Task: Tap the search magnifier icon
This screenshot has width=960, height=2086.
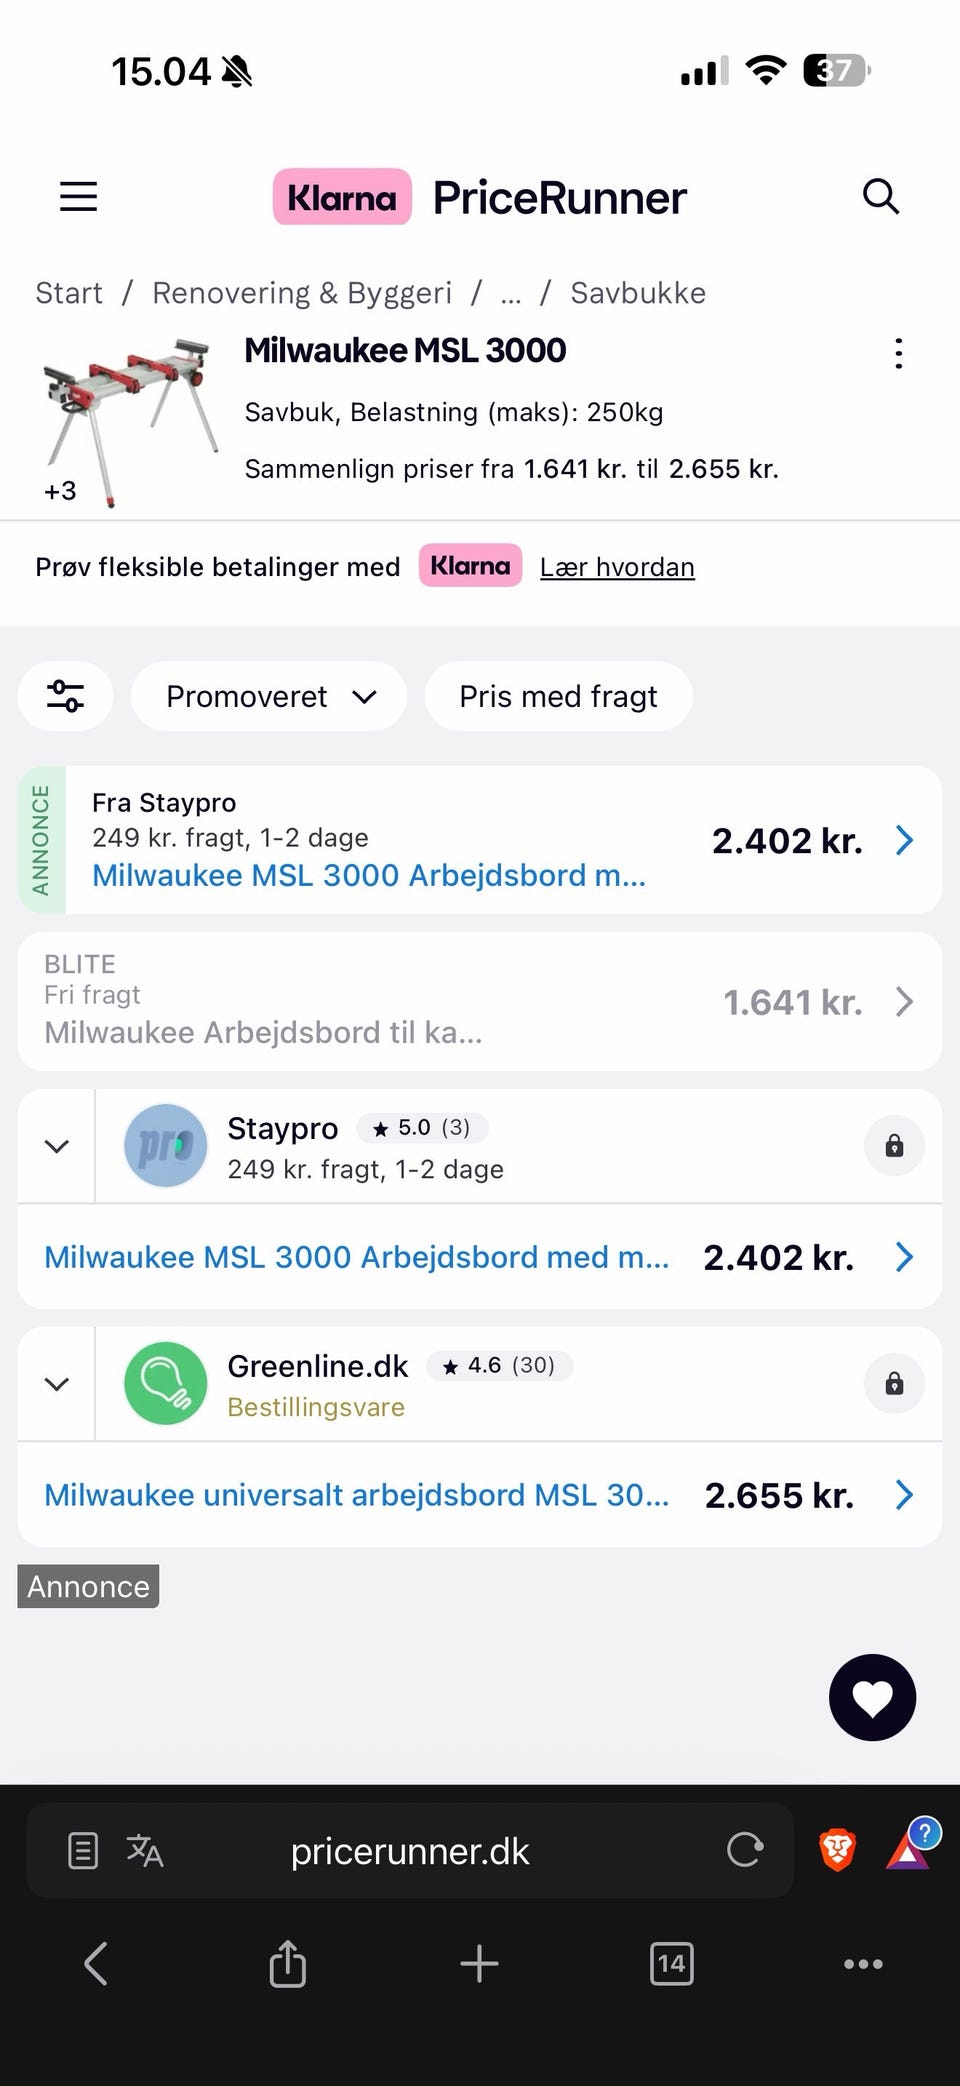Action: tap(881, 196)
